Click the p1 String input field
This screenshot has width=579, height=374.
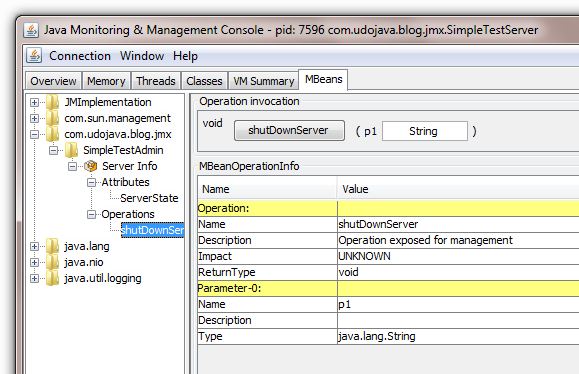point(425,131)
